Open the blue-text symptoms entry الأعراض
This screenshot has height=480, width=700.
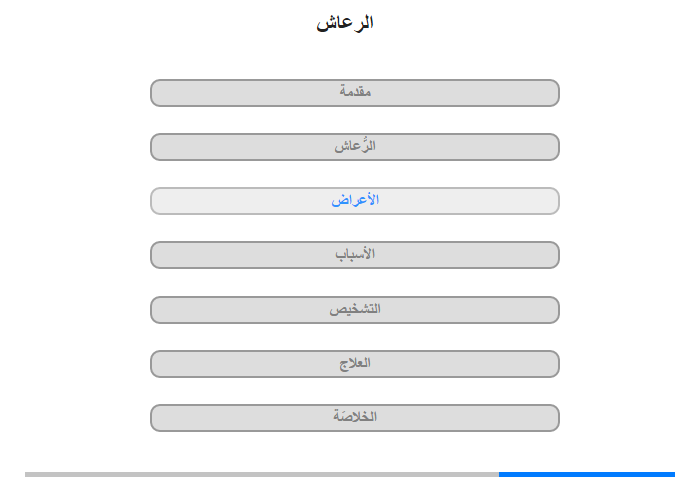point(355,201)
